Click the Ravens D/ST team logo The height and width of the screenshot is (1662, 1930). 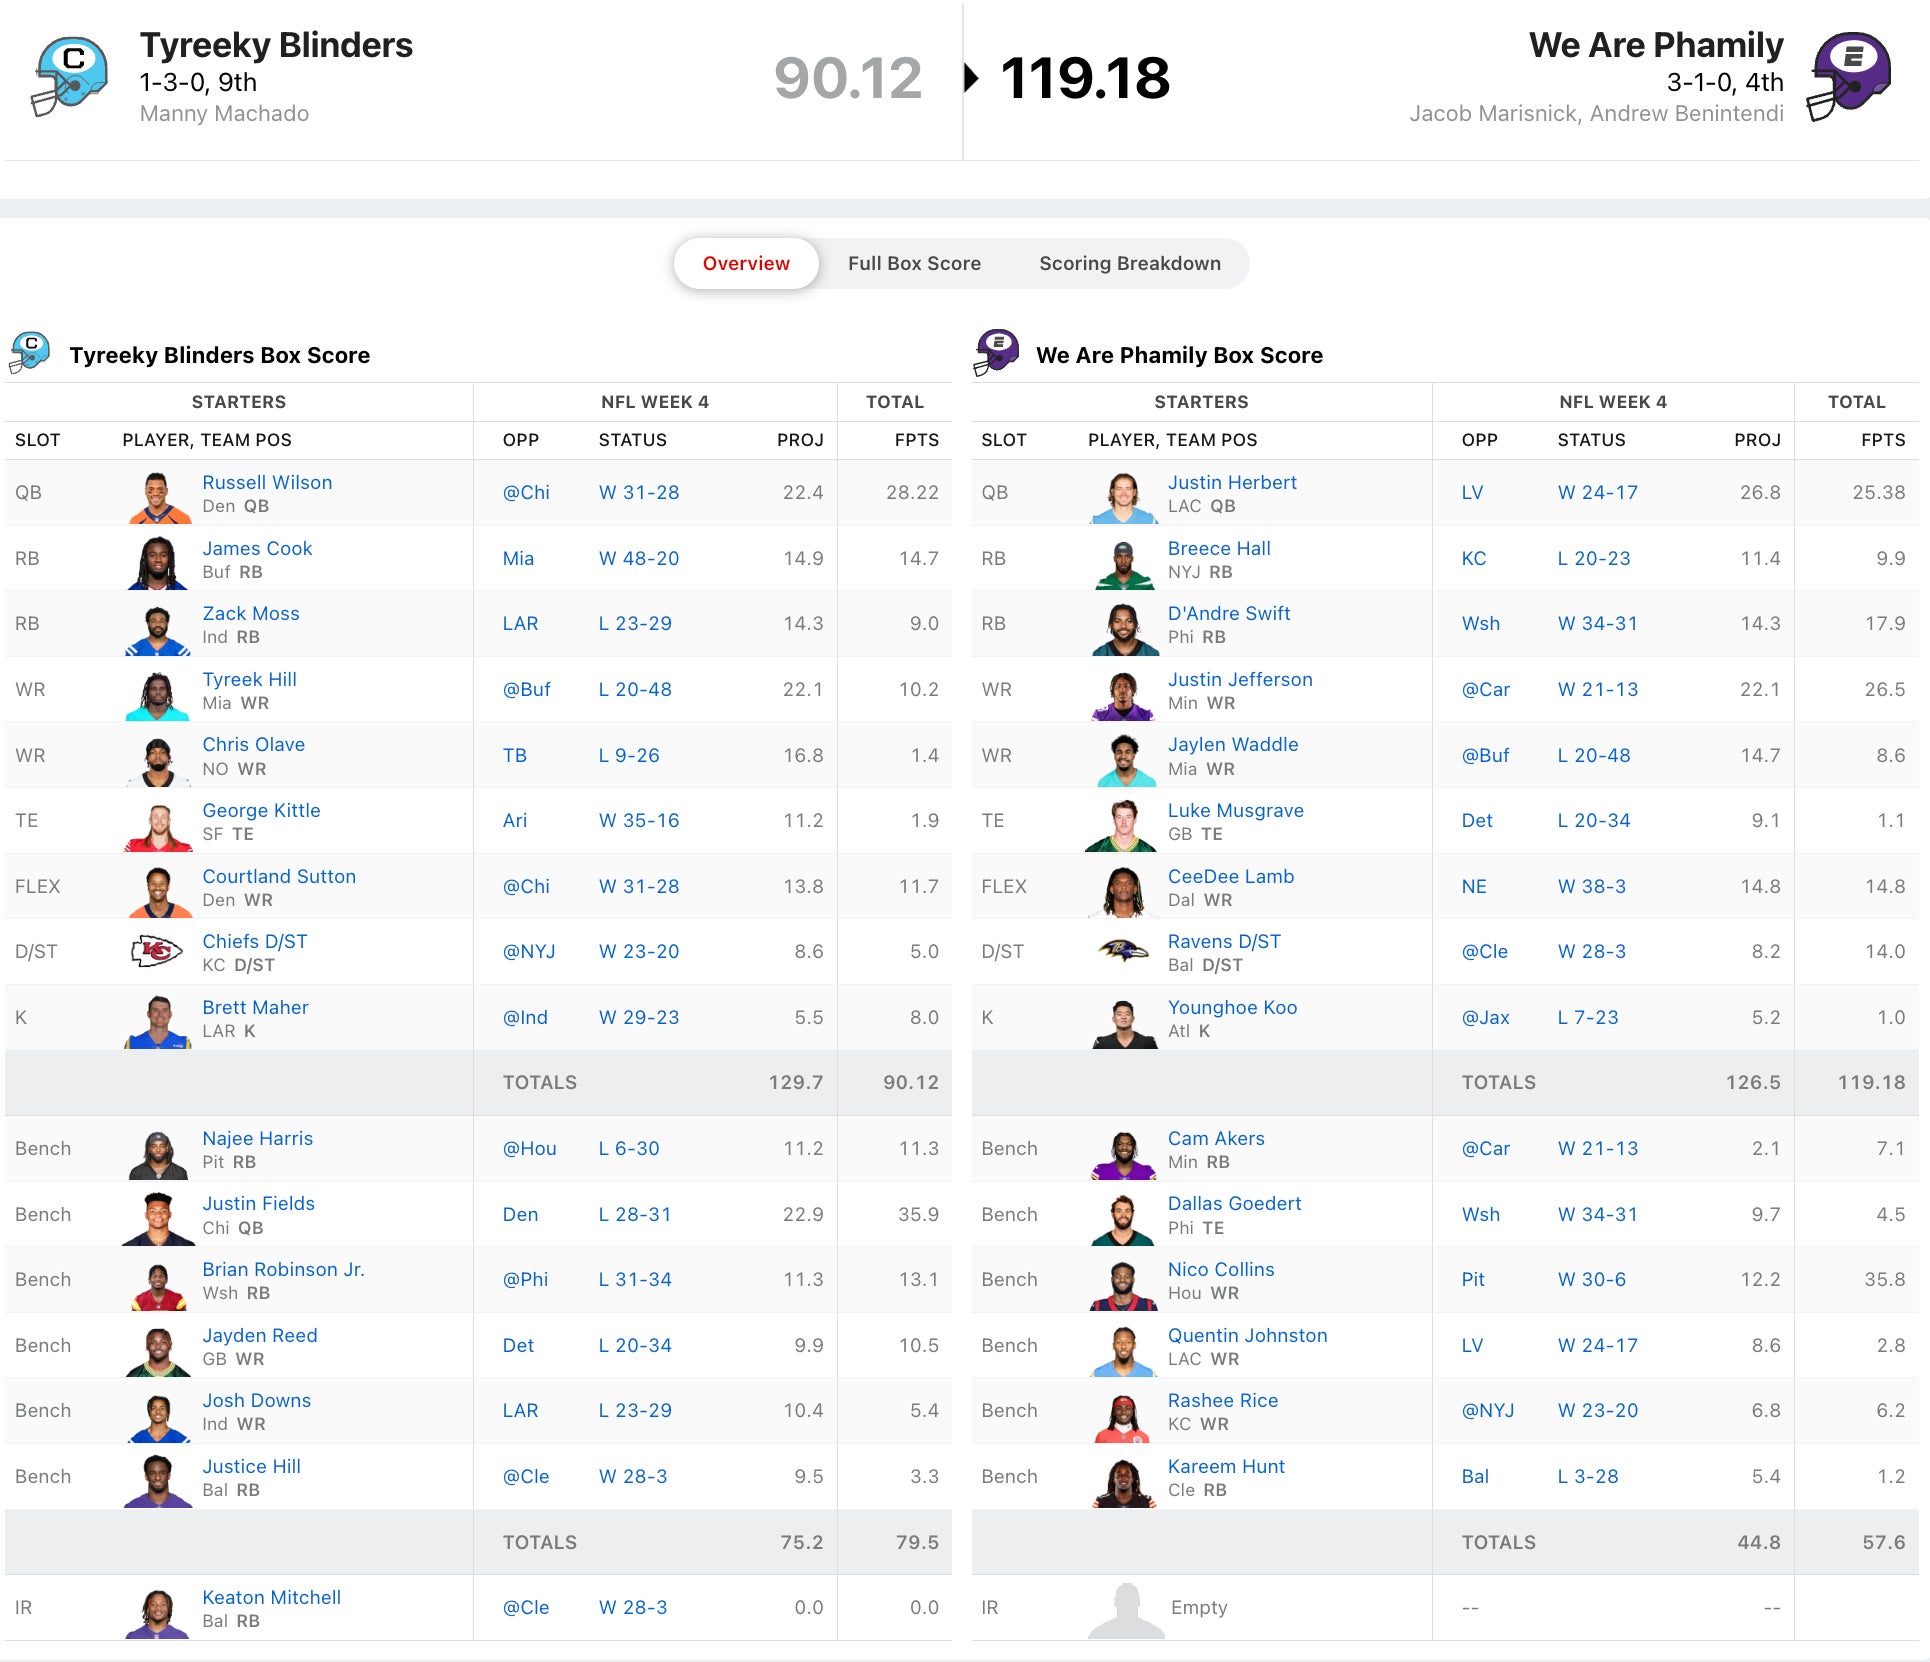tap(1123, 951)
